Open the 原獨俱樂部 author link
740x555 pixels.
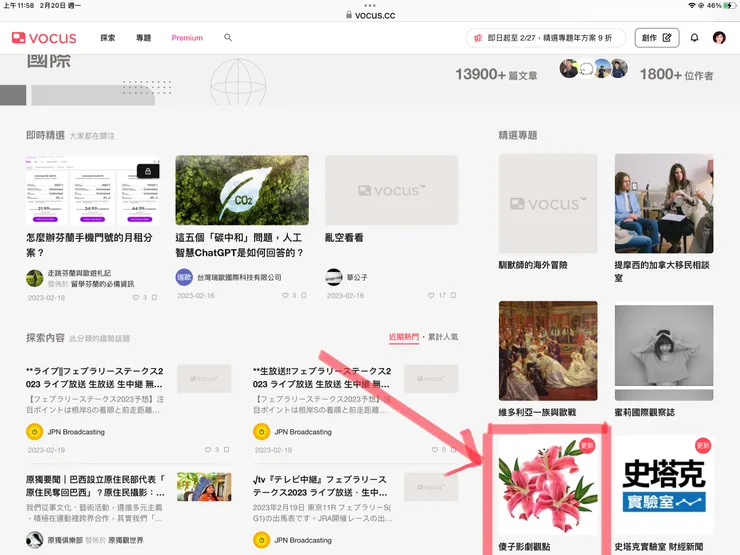point(65,540)
